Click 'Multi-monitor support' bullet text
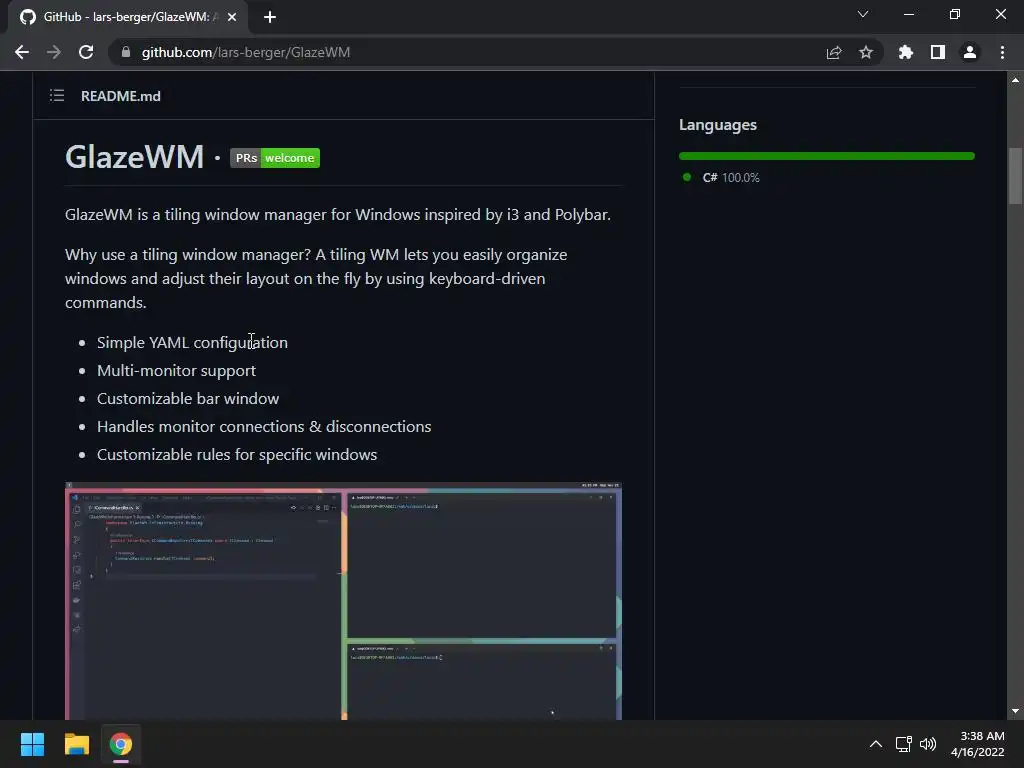Image resolution: width=1024 pixels, height=768 pixels. tap(176, 371)
